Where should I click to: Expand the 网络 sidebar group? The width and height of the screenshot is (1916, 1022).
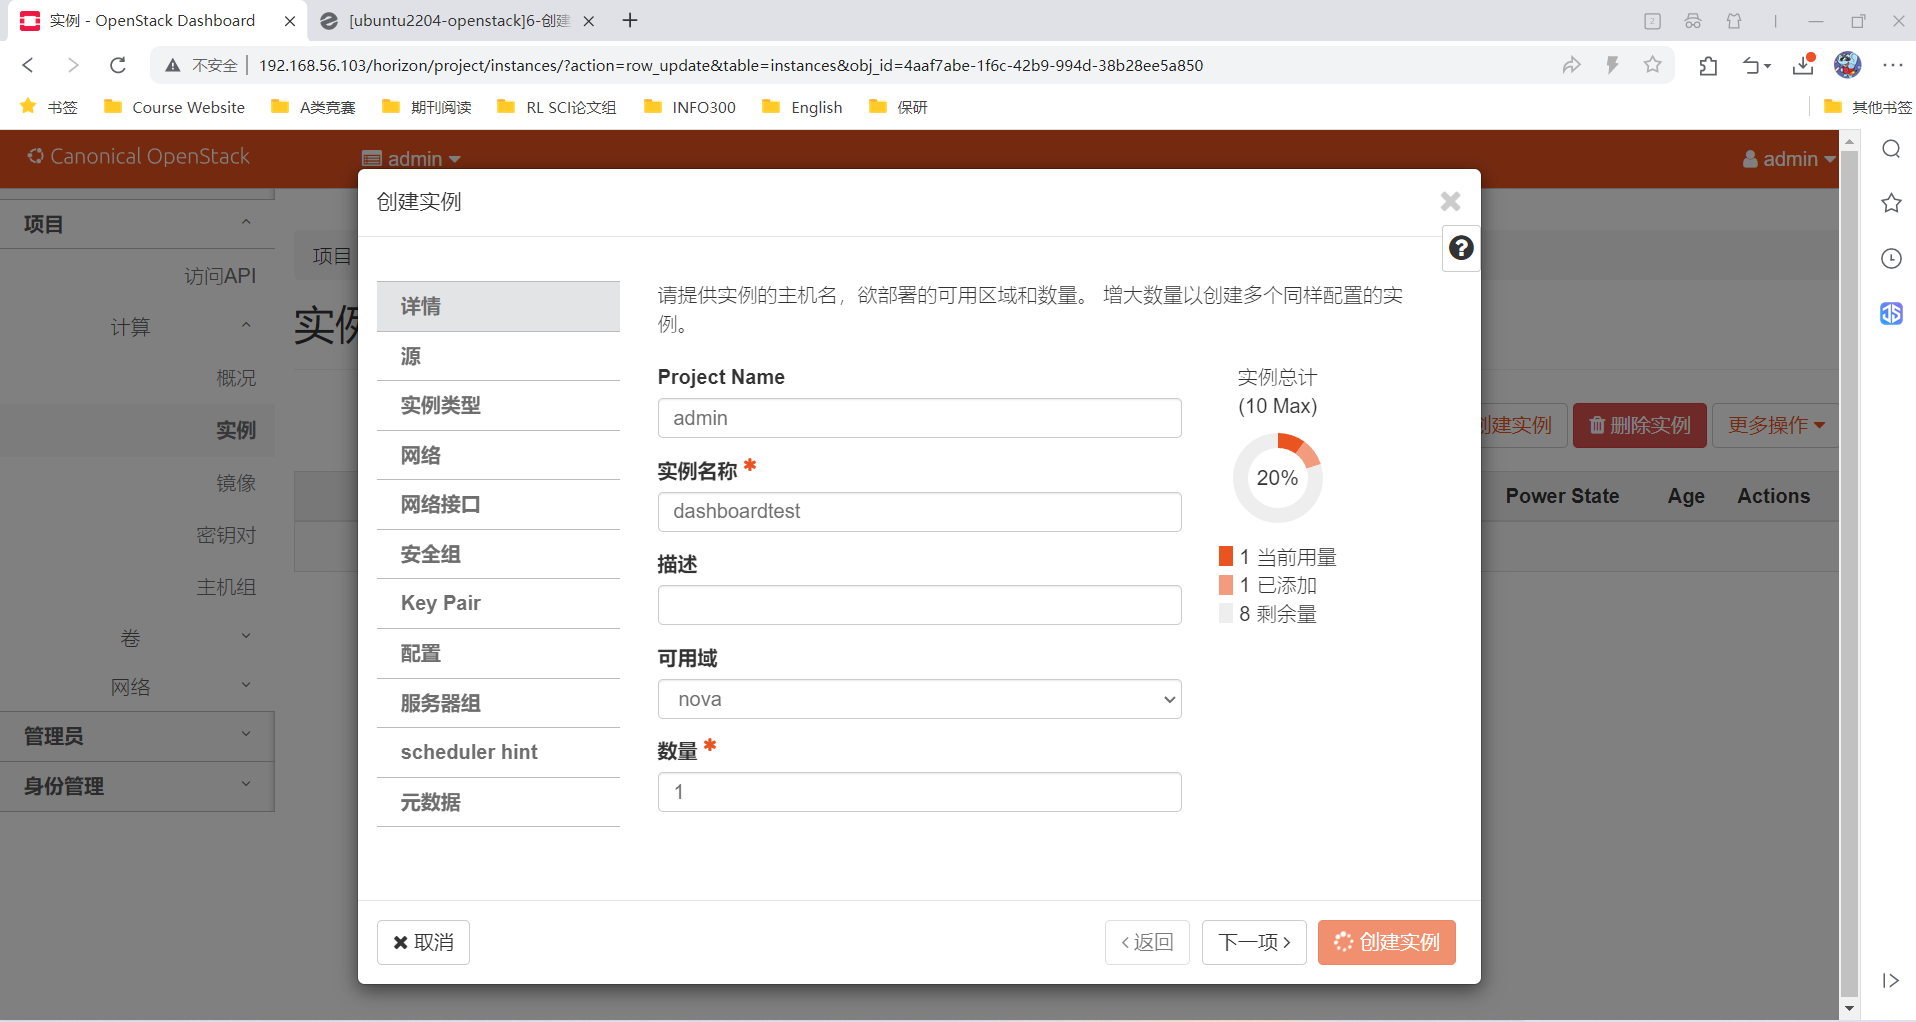(137, 687)
